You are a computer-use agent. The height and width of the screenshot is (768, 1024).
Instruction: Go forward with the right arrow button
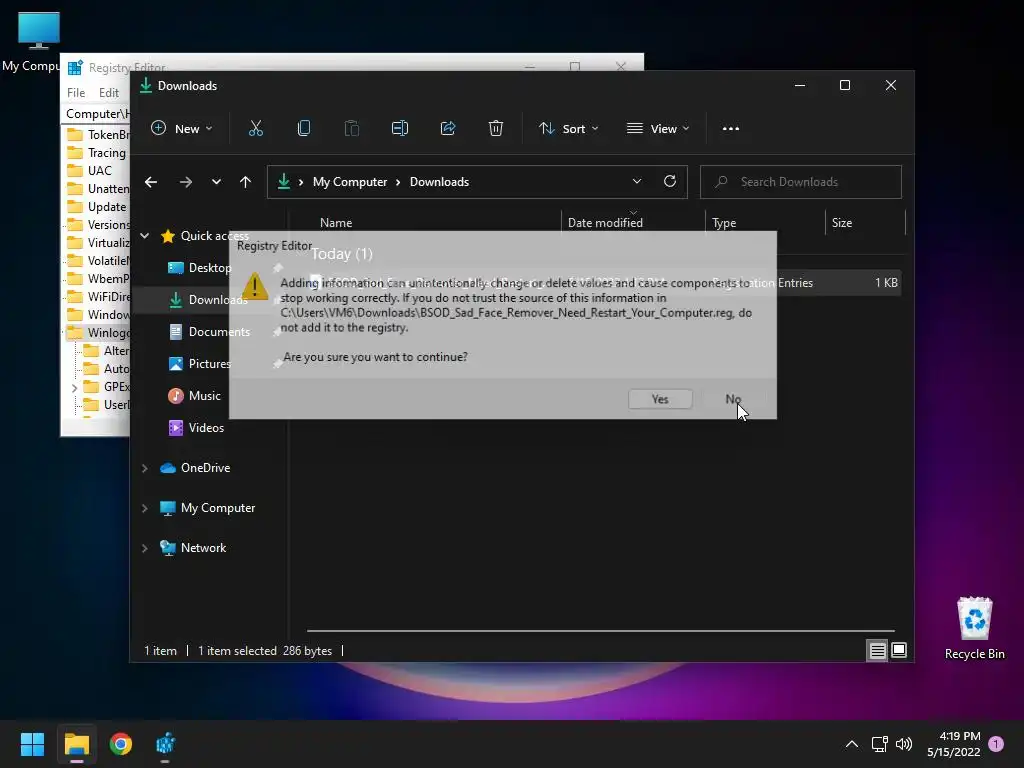186,182
